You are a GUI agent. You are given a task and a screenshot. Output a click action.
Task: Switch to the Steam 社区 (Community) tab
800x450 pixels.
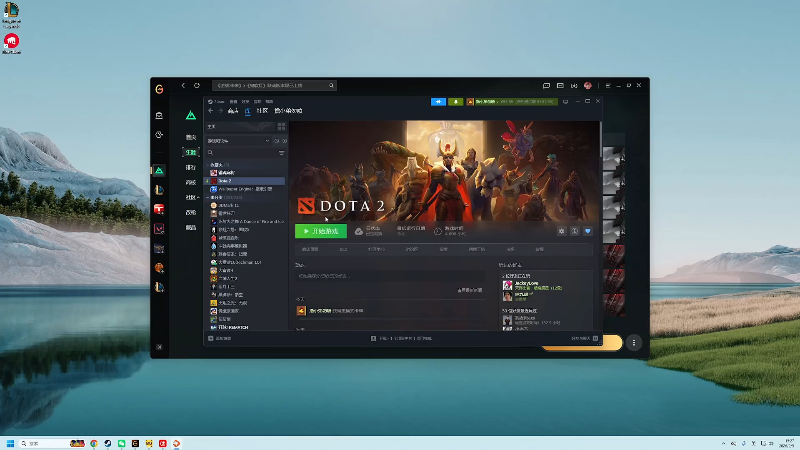coord(262,111)
